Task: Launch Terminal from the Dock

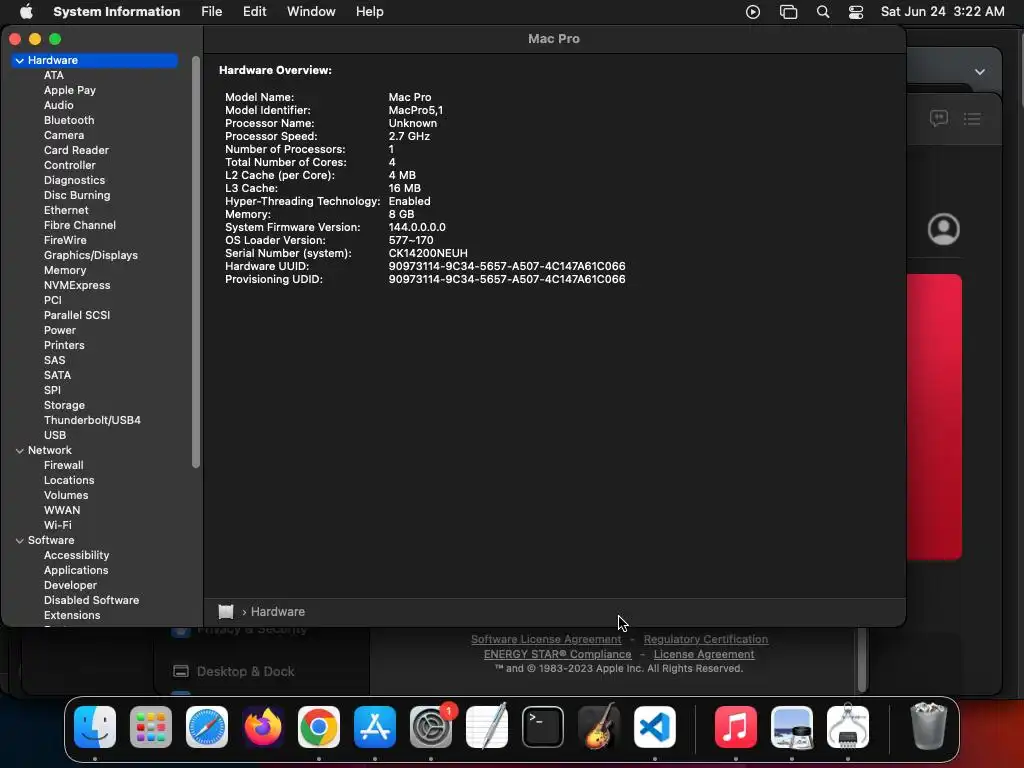Action: pos(543,727)
